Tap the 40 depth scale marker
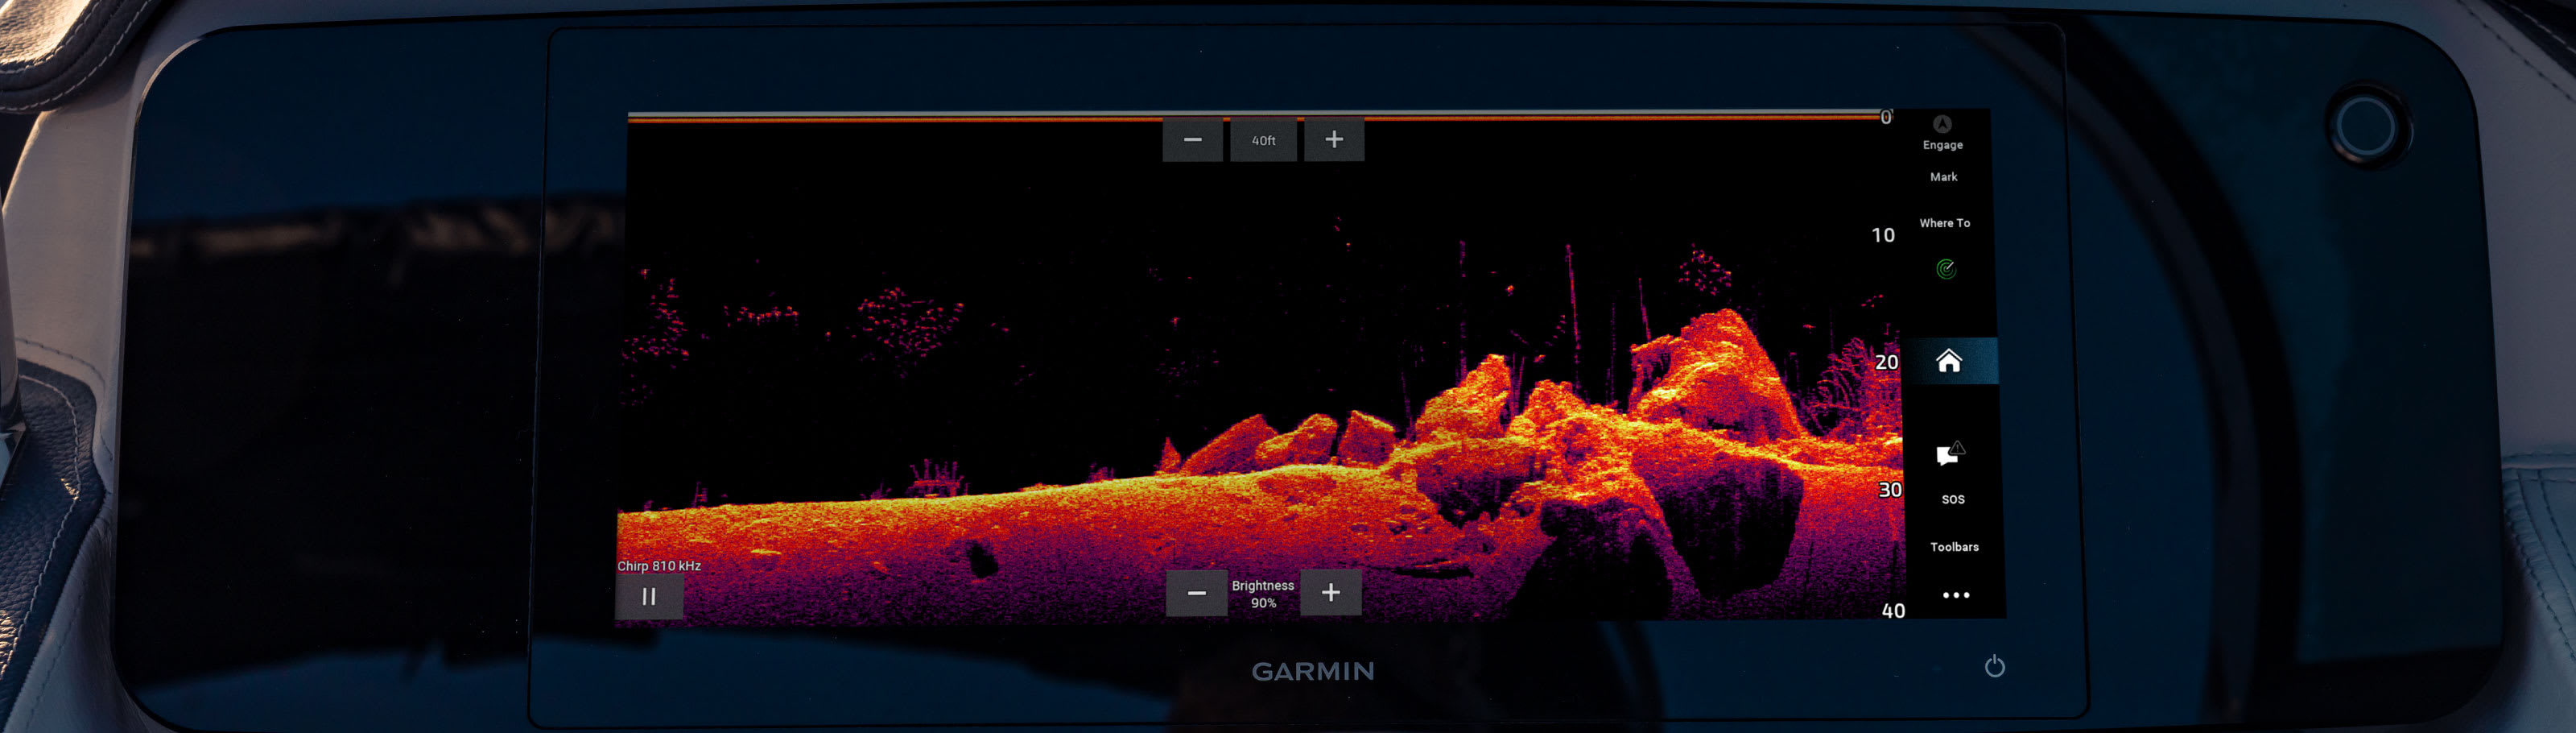 1892,611
